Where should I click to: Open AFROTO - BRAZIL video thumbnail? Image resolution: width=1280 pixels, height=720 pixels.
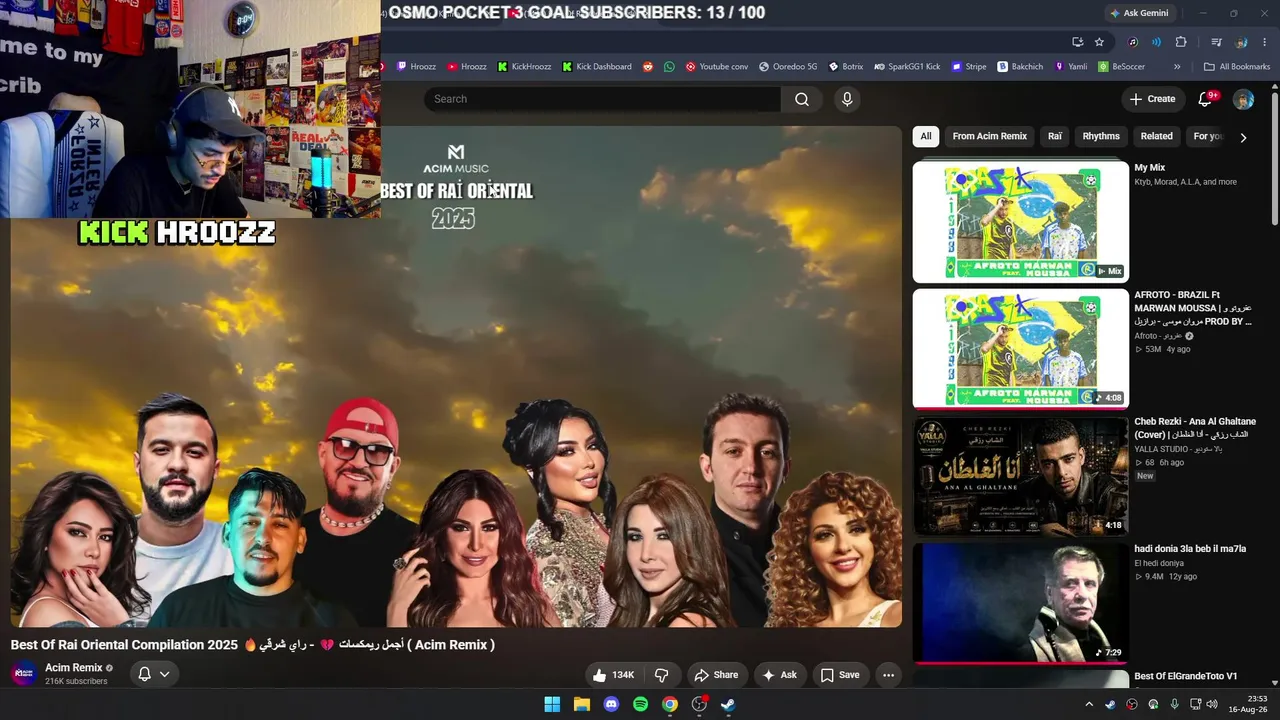[x=1021, y=349]
